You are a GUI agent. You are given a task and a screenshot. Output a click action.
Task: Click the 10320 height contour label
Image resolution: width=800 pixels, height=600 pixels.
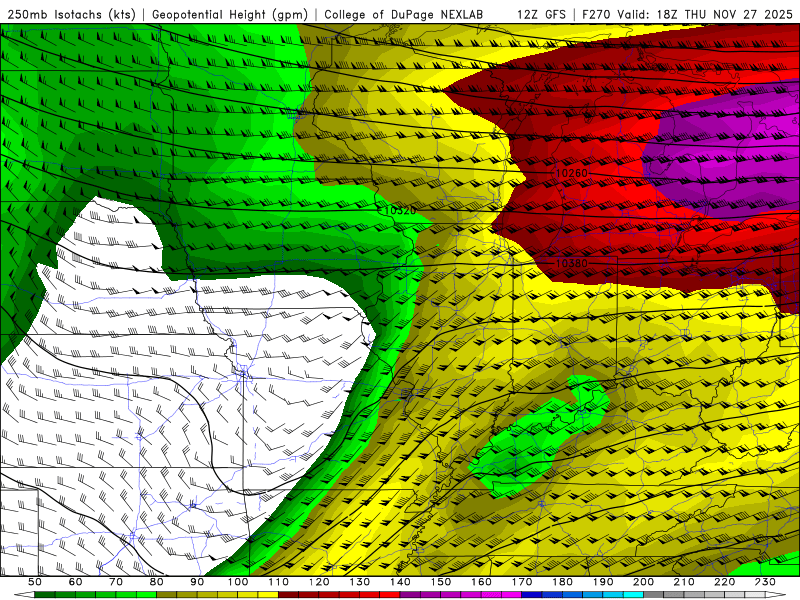point(399,210)
